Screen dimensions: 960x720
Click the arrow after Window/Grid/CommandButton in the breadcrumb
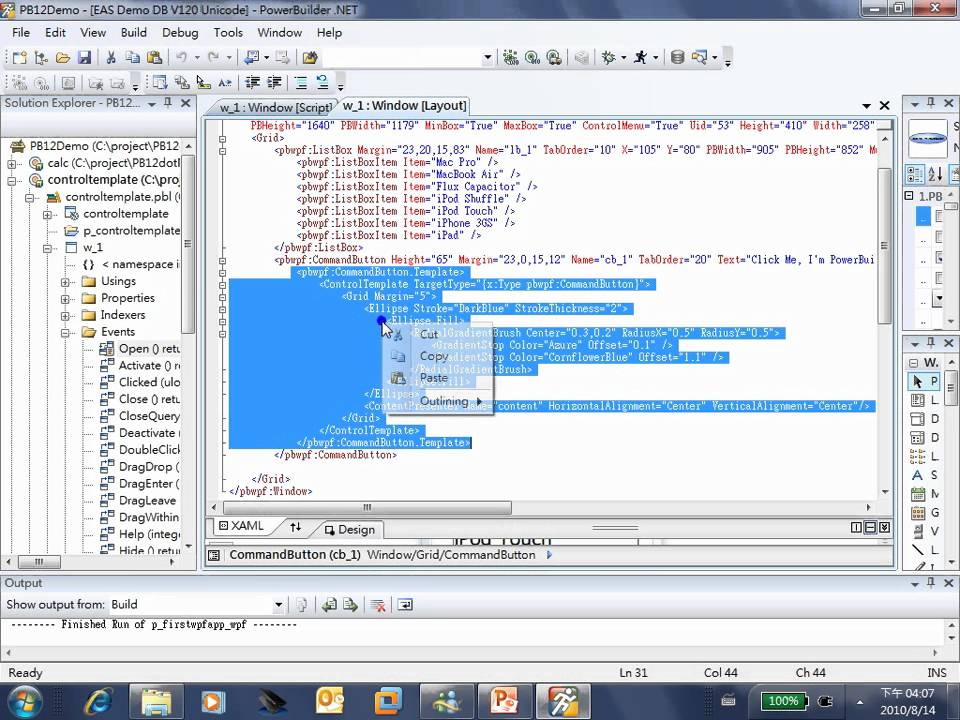[x=549, y=555]
